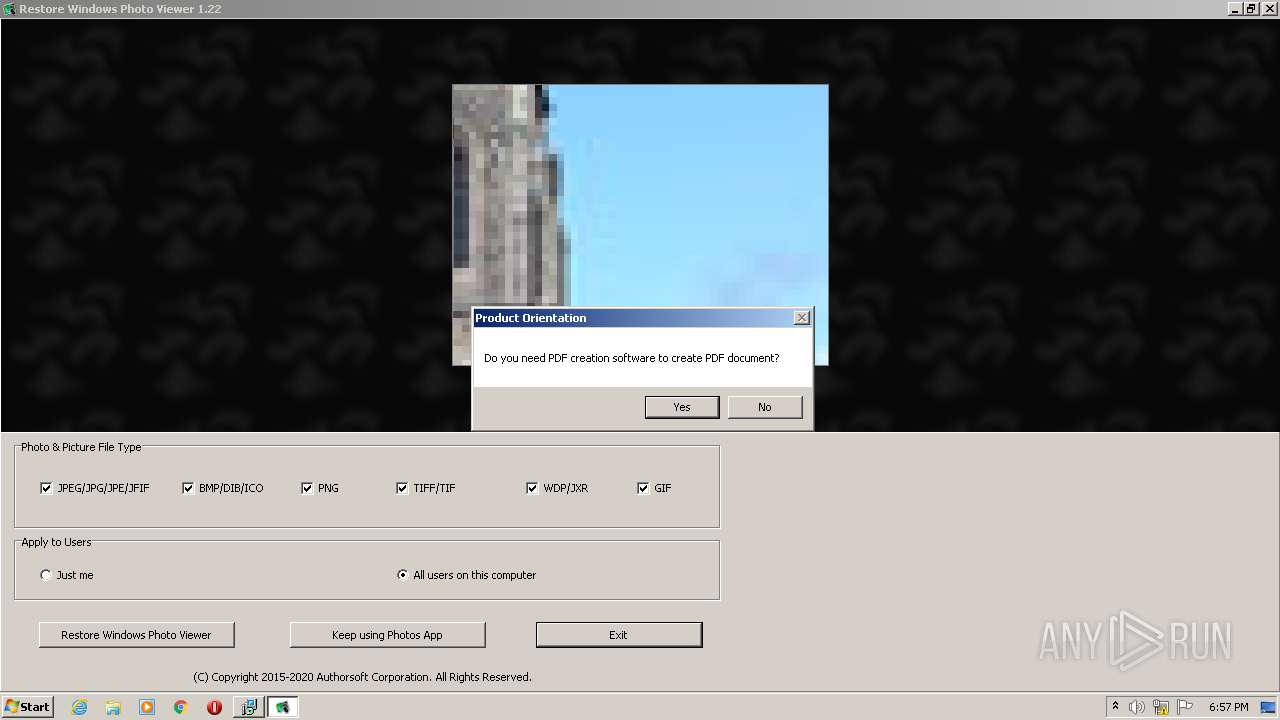Click the 6:57 PM system clock
This screenshot has height=720, width=1280.
click(x=1228, y=707)
